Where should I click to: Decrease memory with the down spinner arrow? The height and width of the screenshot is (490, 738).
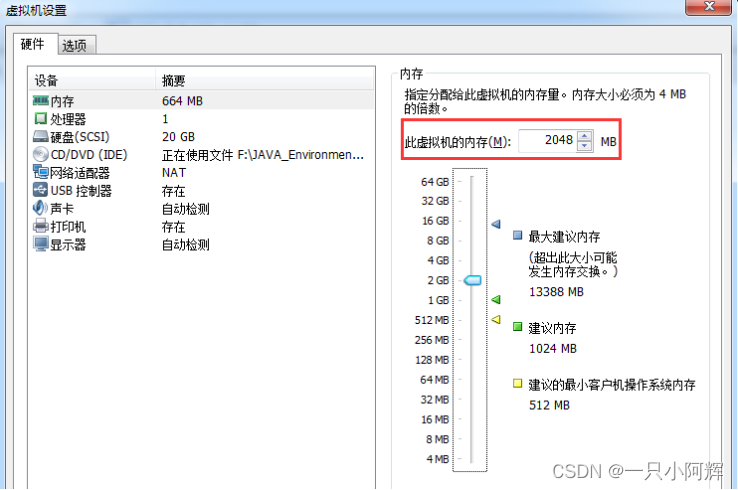click(585, 145)
